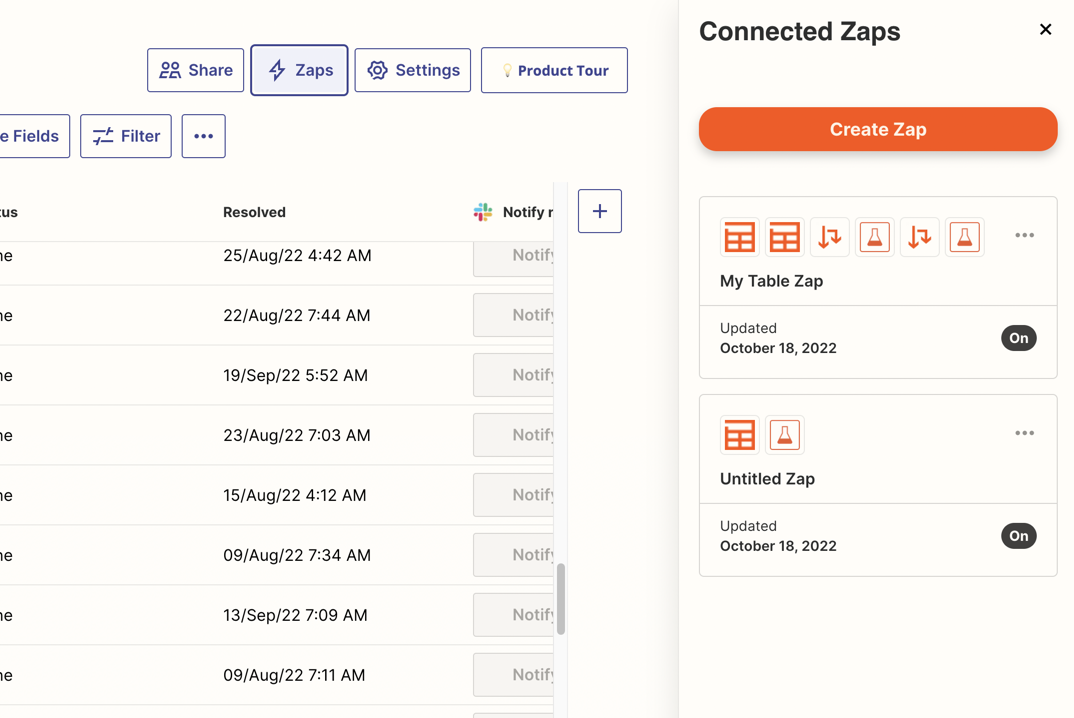This screenshot has height=718, width=1074.
Task: Click the Create Zap button
Action: pyautogui.click(x=877, y=129)
